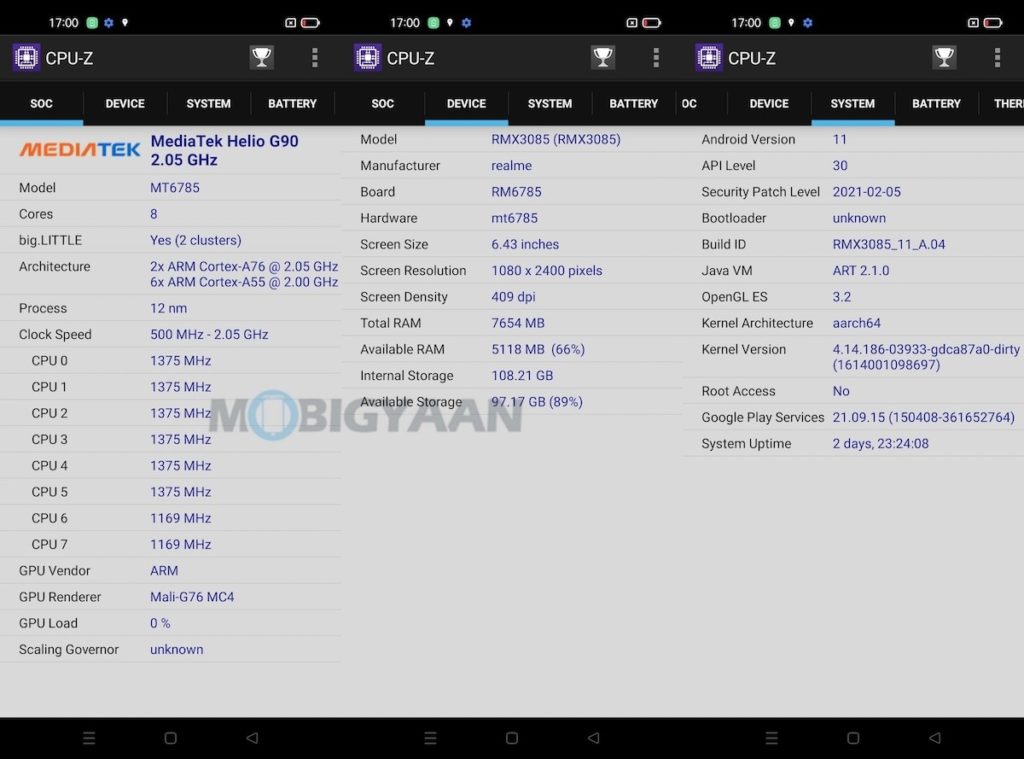Tap trophy icon in right CPU-Z screen
The width and height of the screenshot is (1024, 759).
click(x=944, y=57)
